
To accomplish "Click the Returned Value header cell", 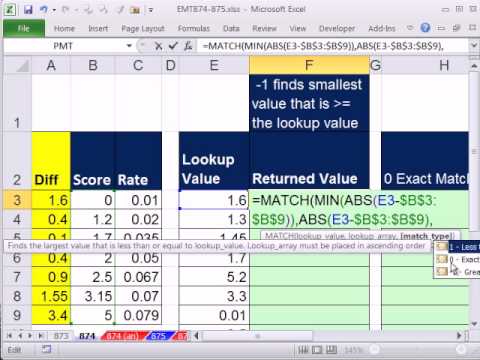I will pyautogui.click(x=309, y=161).
